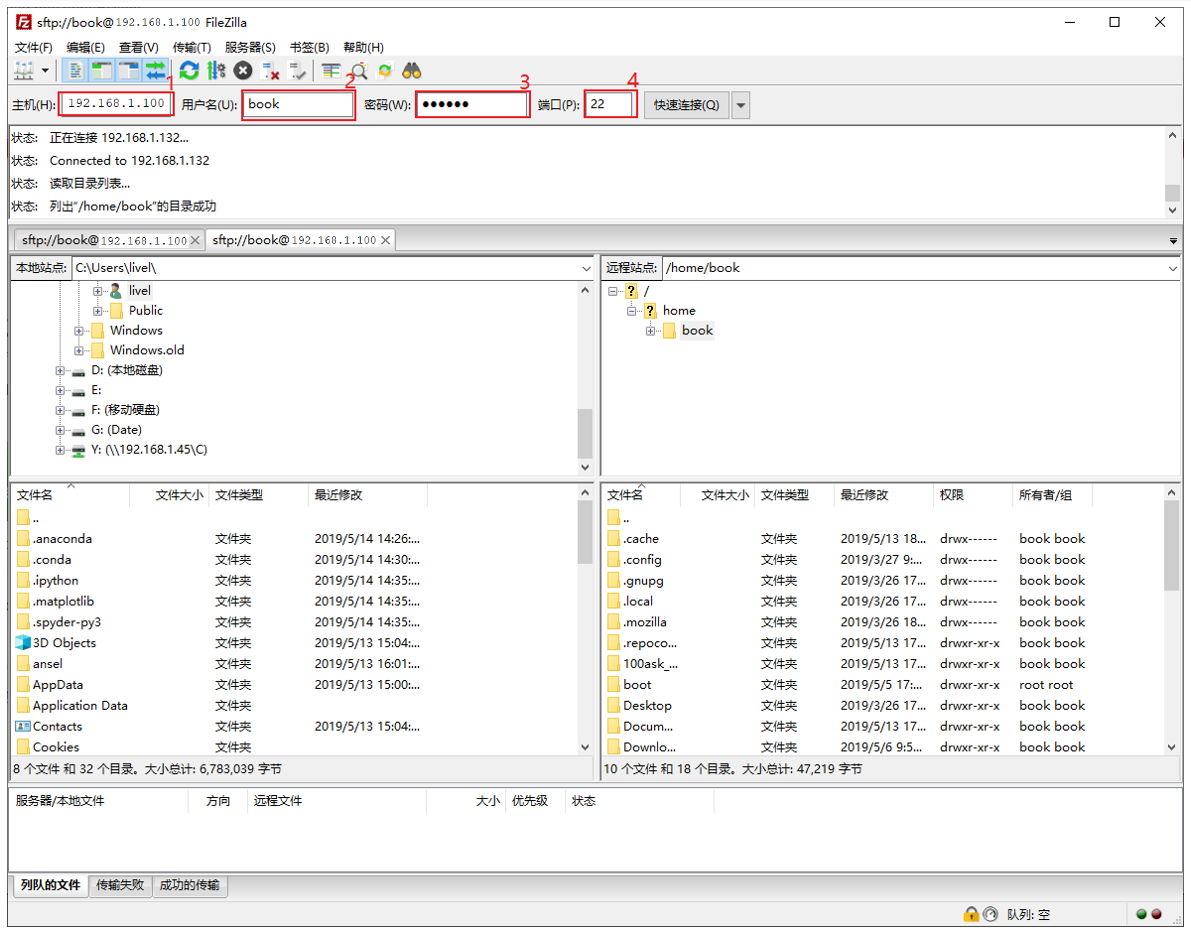Expand the Y: network drive
This screenshot has height=932, width=1191.
pos(60,450)
